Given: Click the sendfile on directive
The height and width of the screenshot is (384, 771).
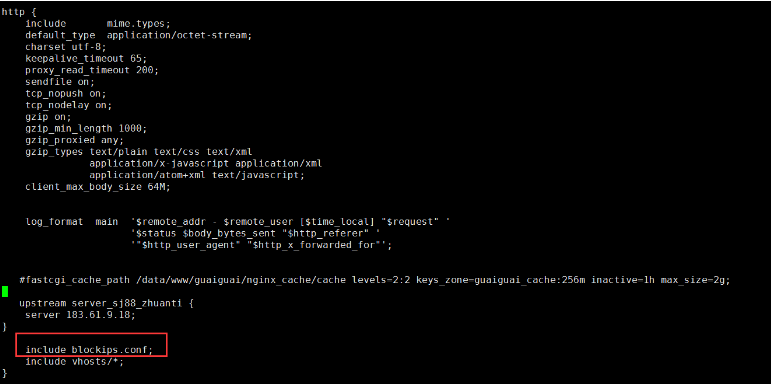Looking at the screenshot, I should pos(60,82).
